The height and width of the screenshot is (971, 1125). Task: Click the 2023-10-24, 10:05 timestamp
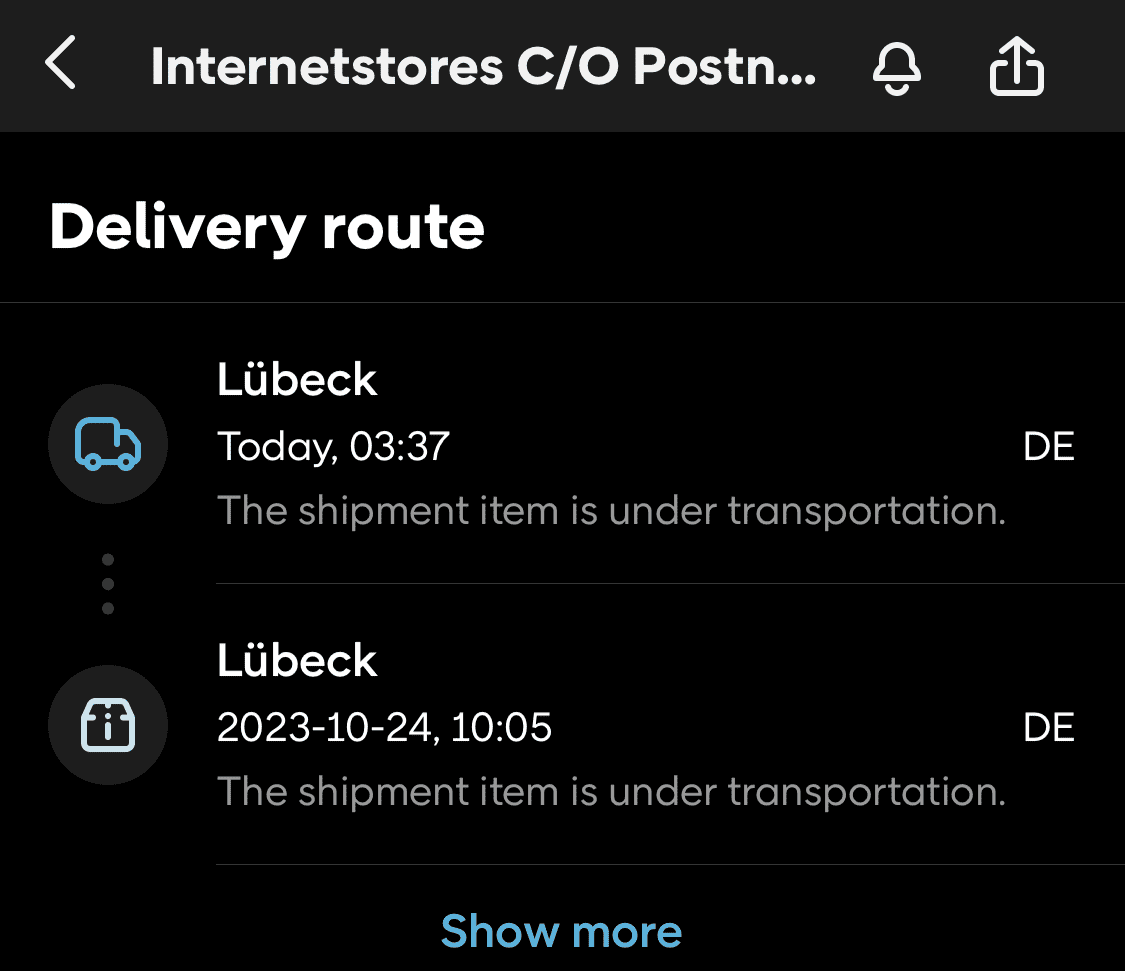(x=384, y=727)
